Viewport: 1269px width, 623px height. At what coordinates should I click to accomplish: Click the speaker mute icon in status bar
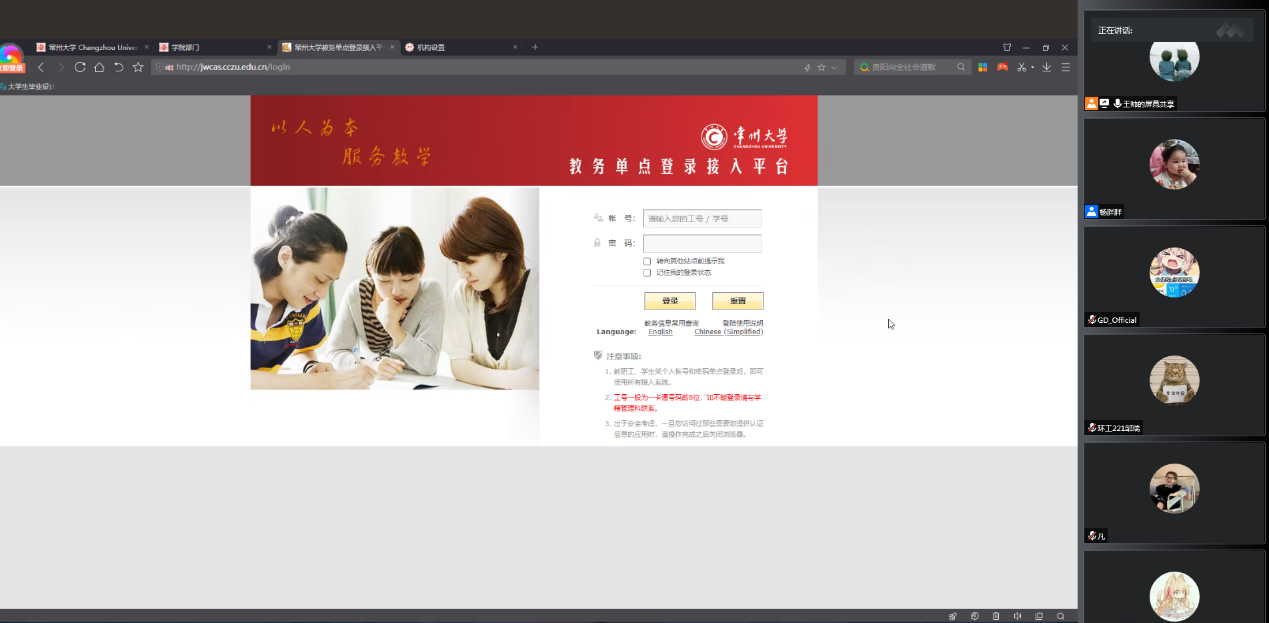[1017, 616]
